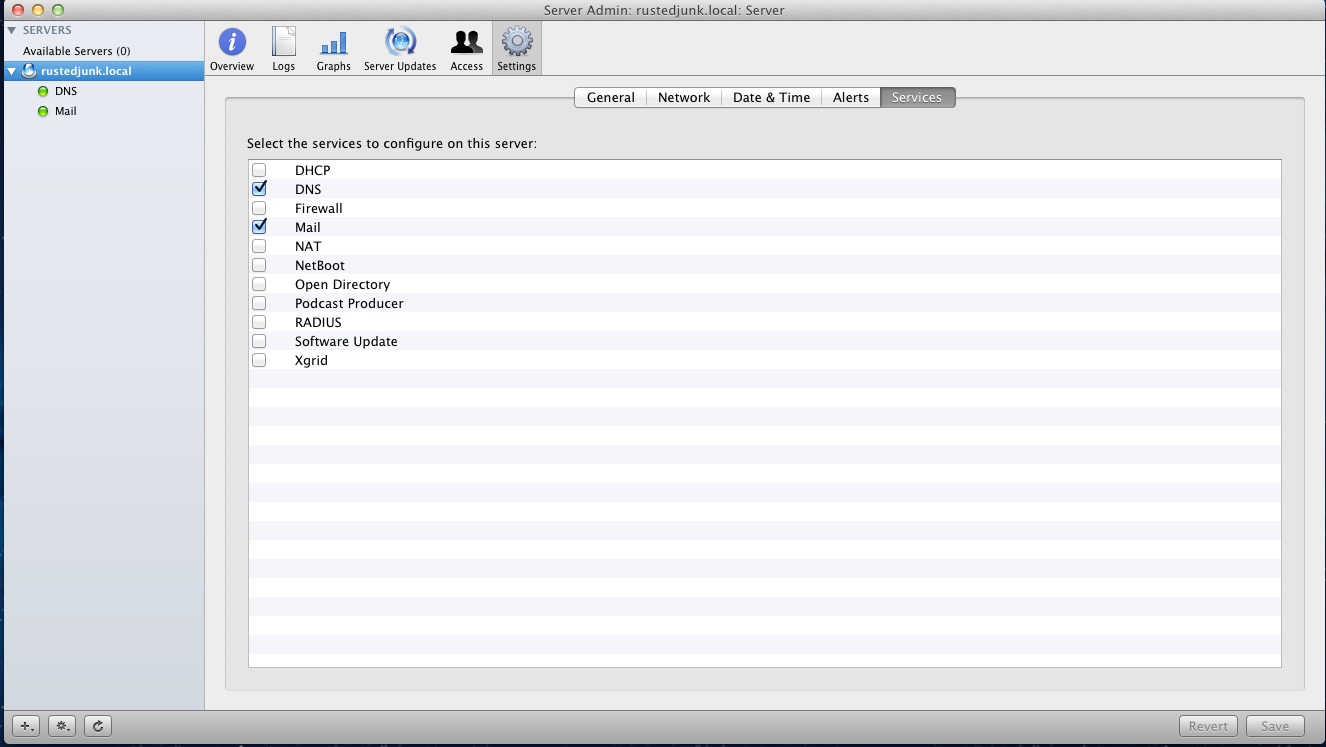Screen dimensions: 1326x747
Task: Collapse the SERVERS section triangle
Action: [12, 30]
